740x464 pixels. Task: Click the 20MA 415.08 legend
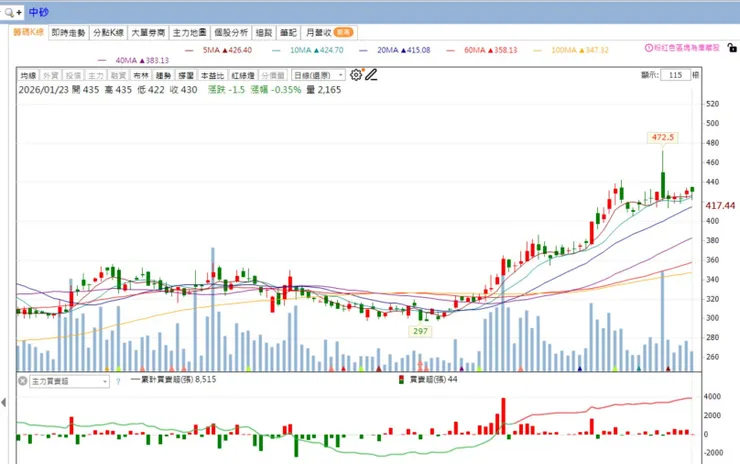coord(395,50)
